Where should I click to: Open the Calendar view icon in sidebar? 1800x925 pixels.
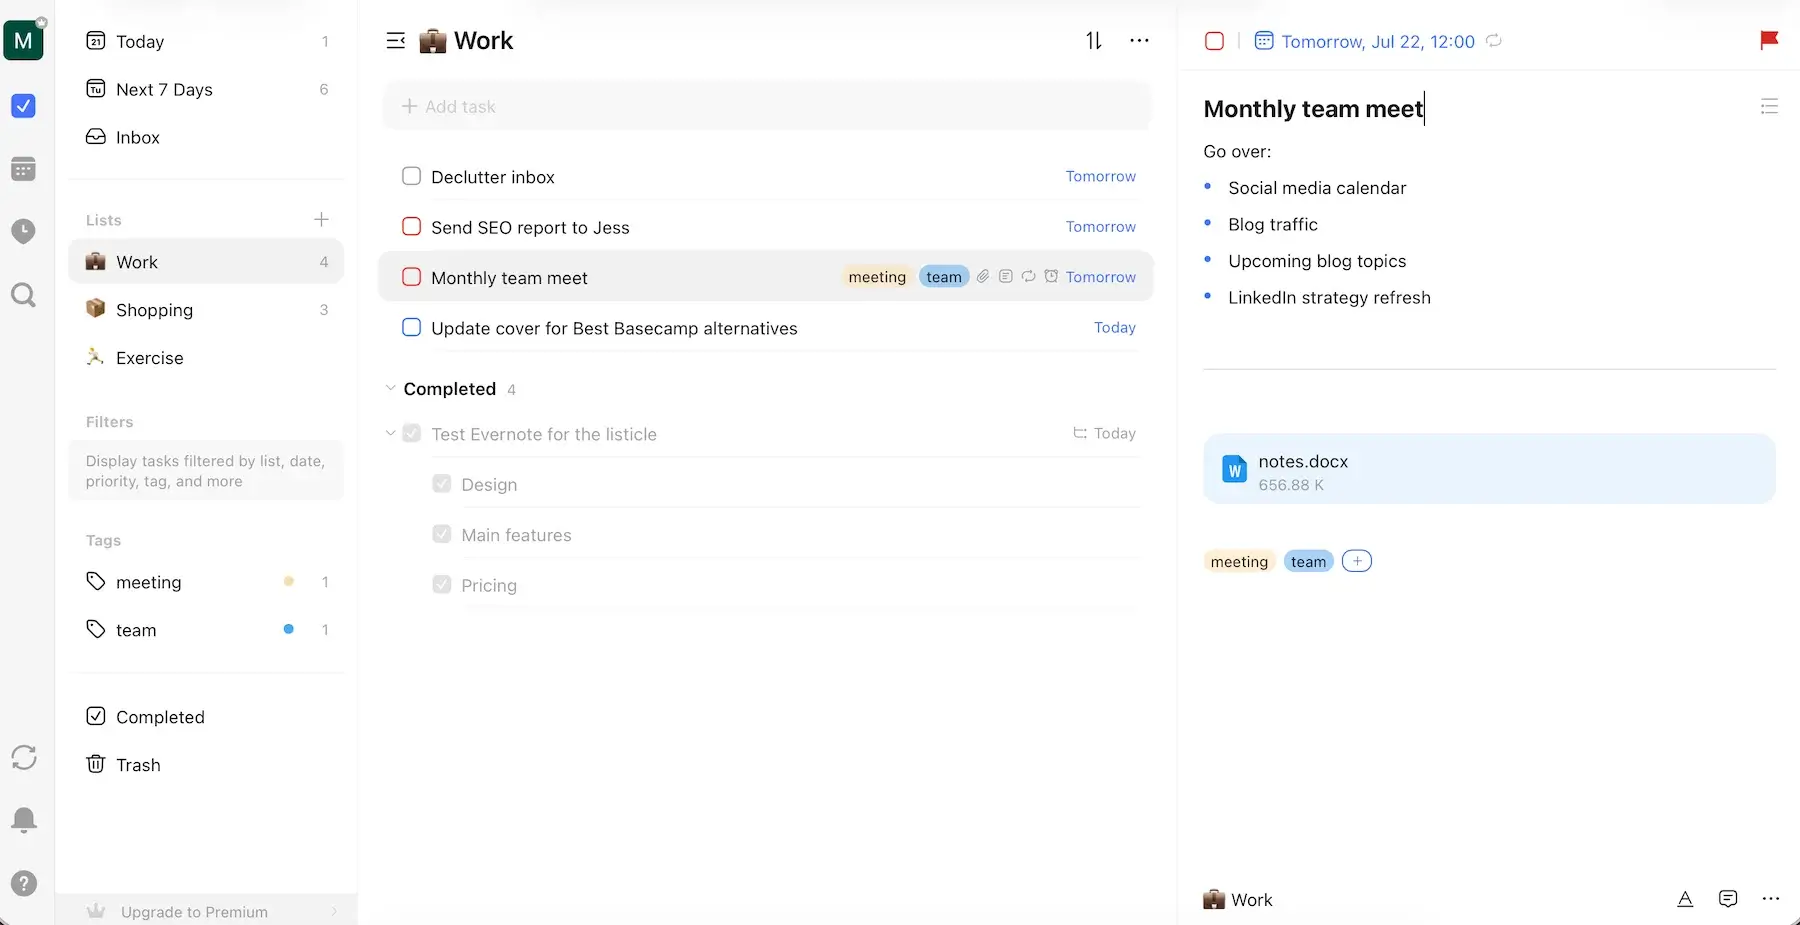click(x=23, y=169)
